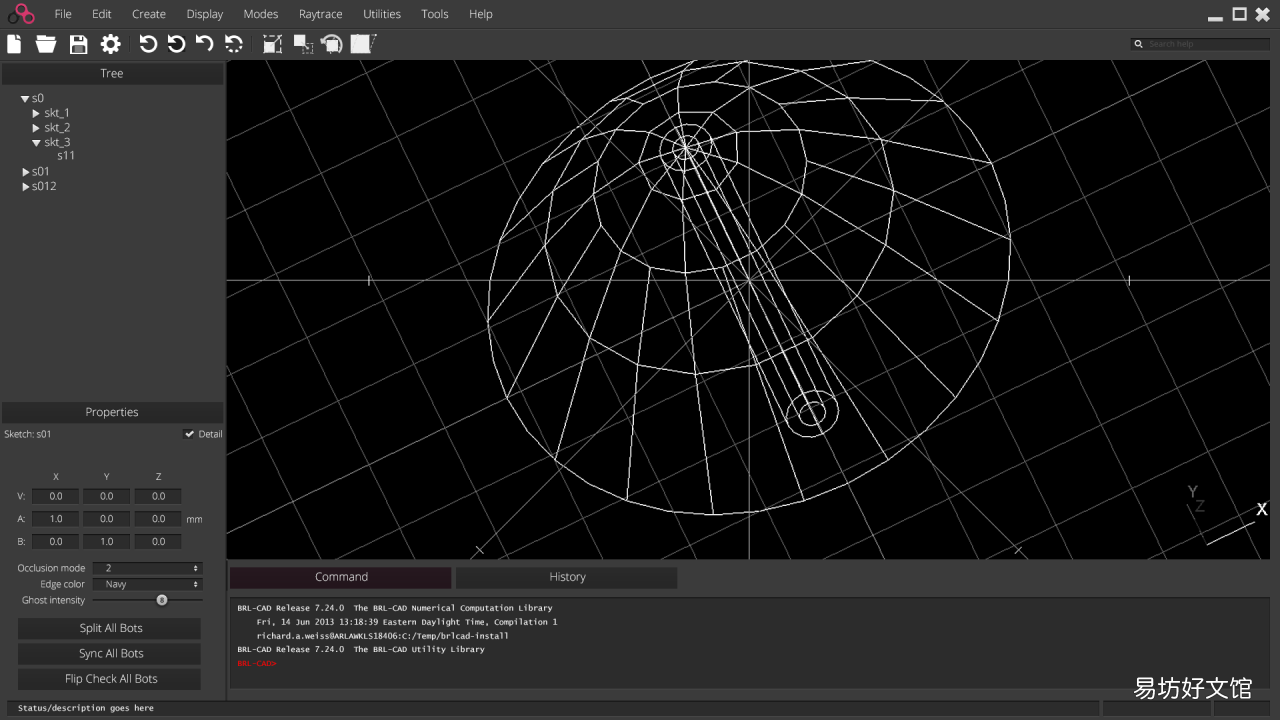The image size is (1280, 720).
Task: Click the thin counter-clockwise rotate arrow icon
Action: tap(148, 44)
